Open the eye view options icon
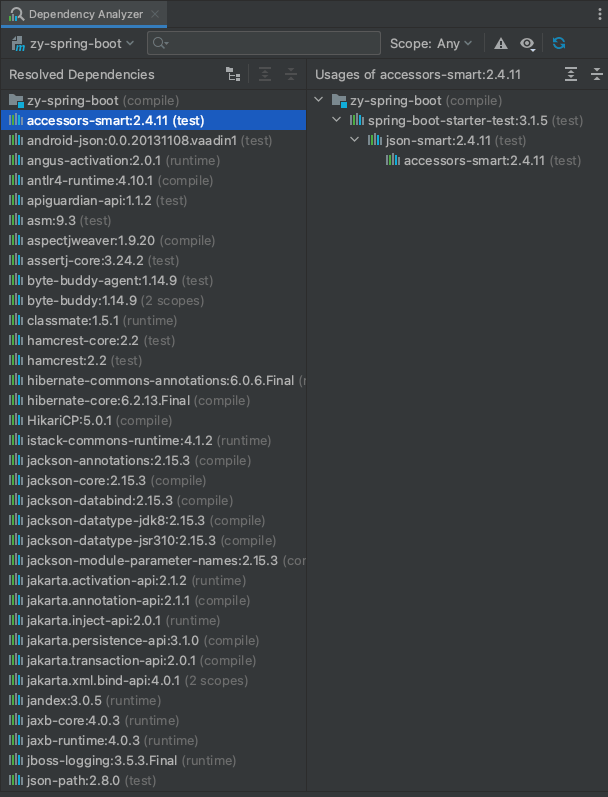Image resolution: width=608 pixels, height=797 pixels. coord(527,44)
